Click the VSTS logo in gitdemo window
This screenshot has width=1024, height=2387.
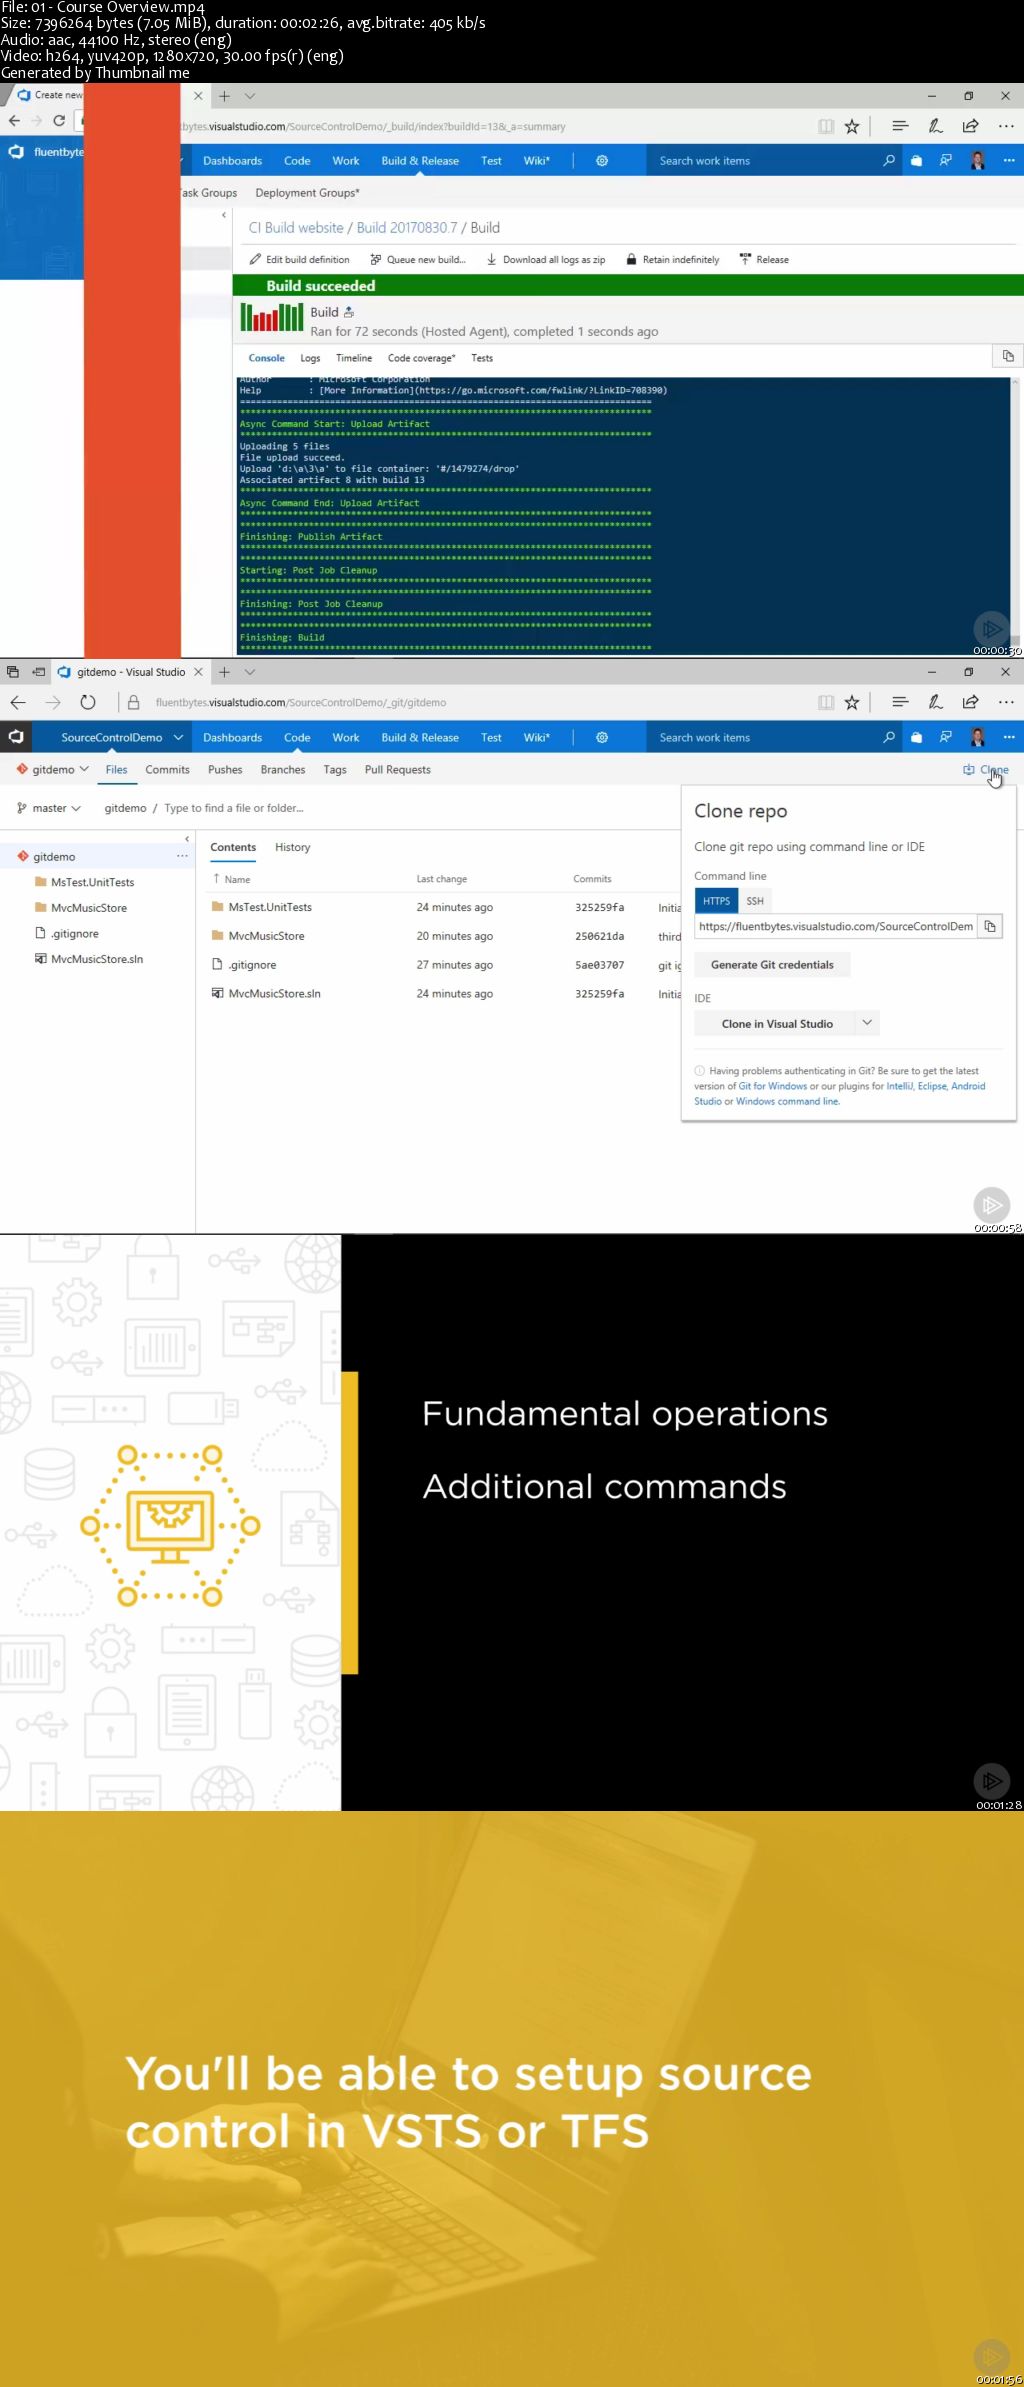coord(16,737)
